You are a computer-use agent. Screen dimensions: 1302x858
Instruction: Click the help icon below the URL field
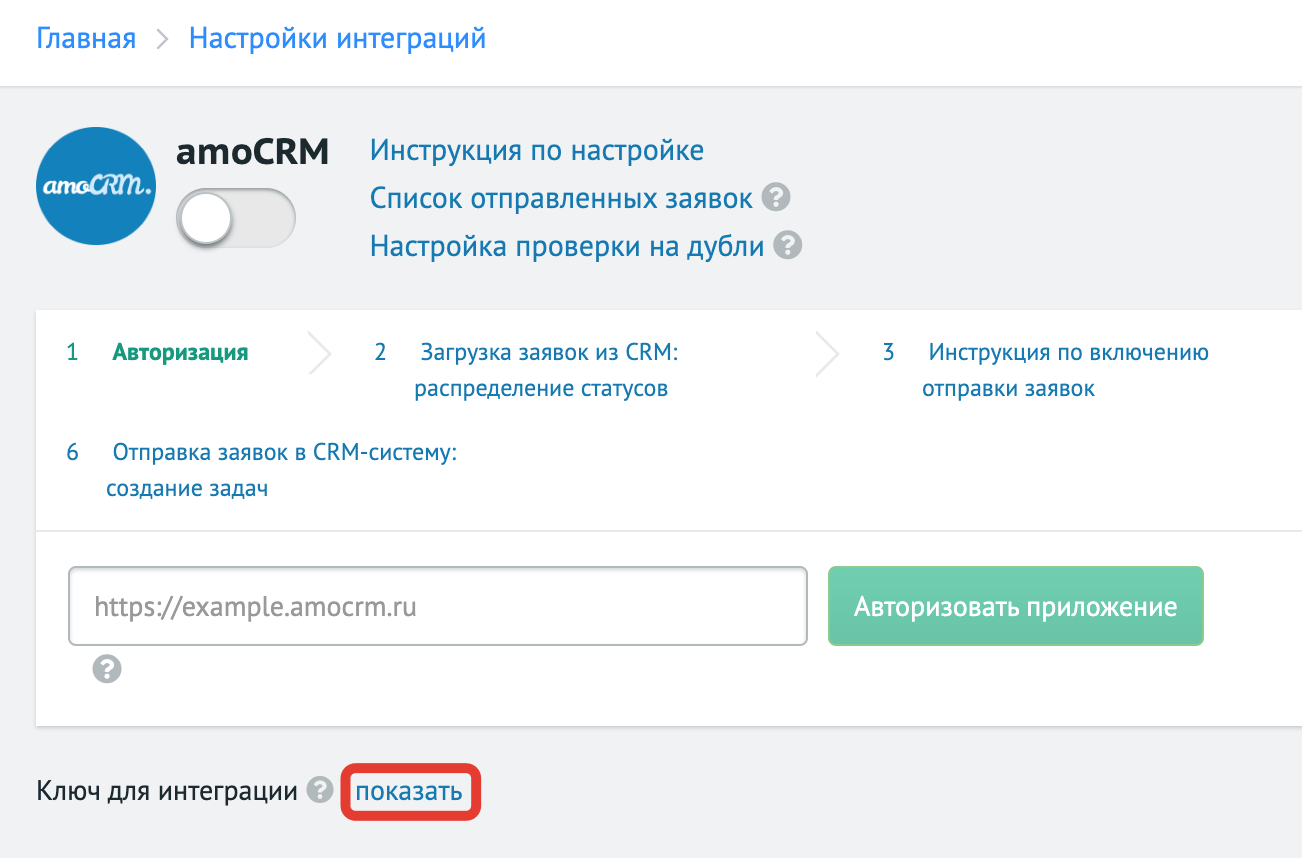click(107, 669)
